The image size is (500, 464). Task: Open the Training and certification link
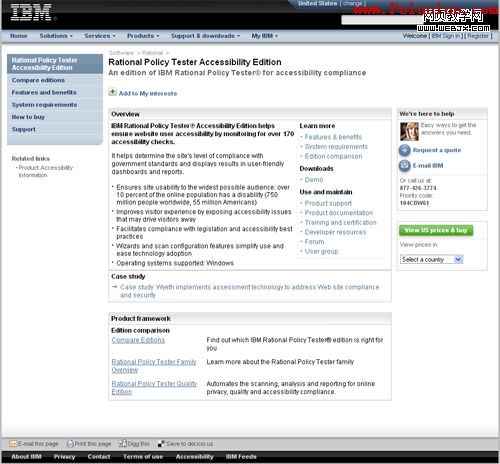[340, 223]
